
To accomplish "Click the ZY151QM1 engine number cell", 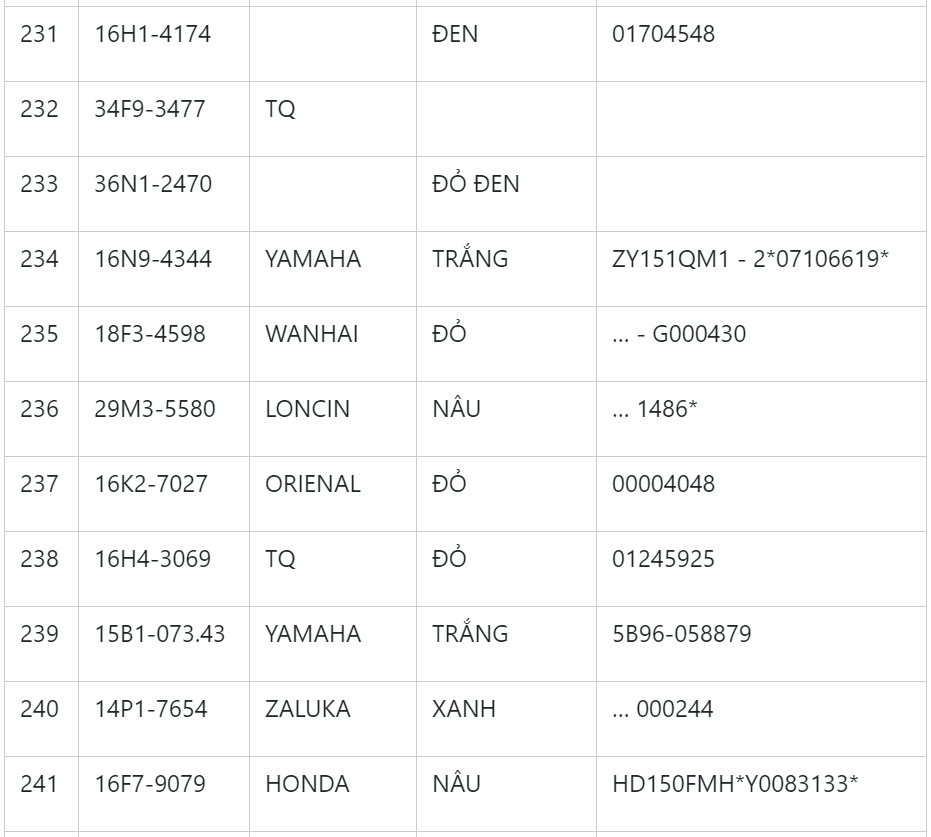I will coord(750,259).
